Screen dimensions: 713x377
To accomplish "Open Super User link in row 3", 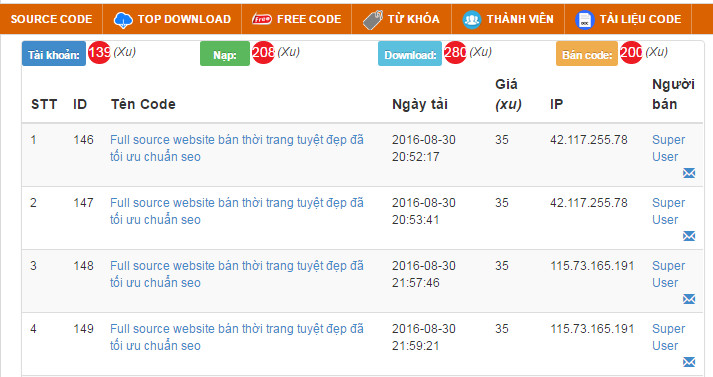I will (668, 274).
